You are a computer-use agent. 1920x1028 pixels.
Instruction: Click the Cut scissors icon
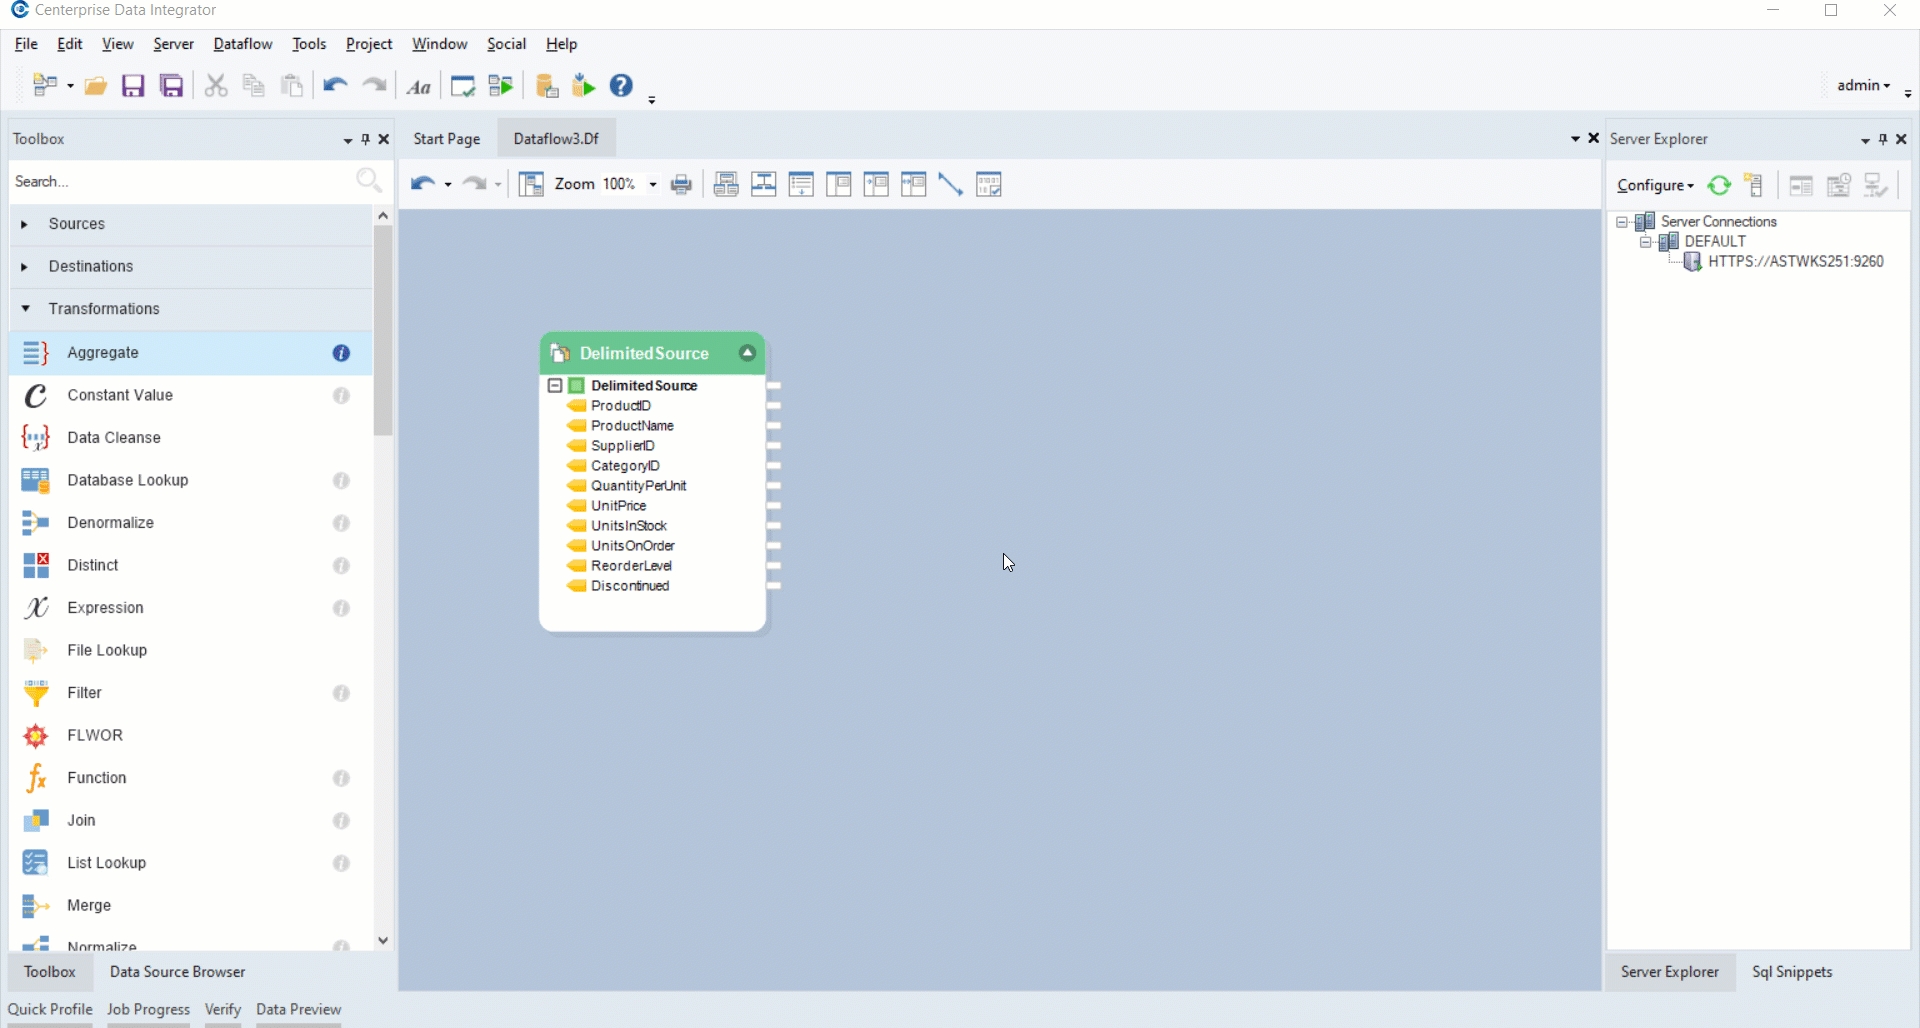[216, 86]
